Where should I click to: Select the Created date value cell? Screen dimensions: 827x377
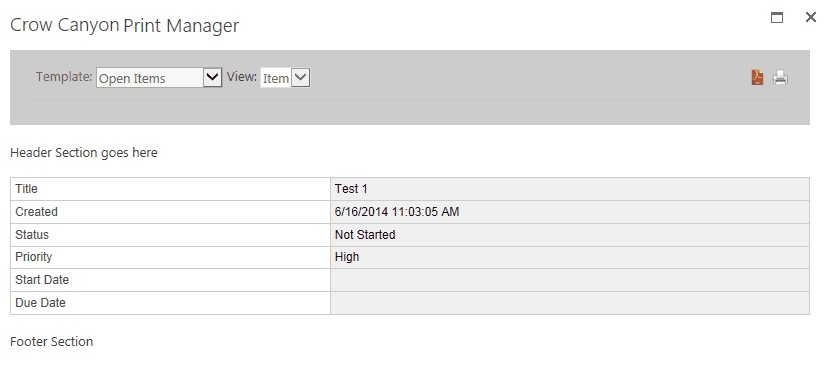point(570,212)
